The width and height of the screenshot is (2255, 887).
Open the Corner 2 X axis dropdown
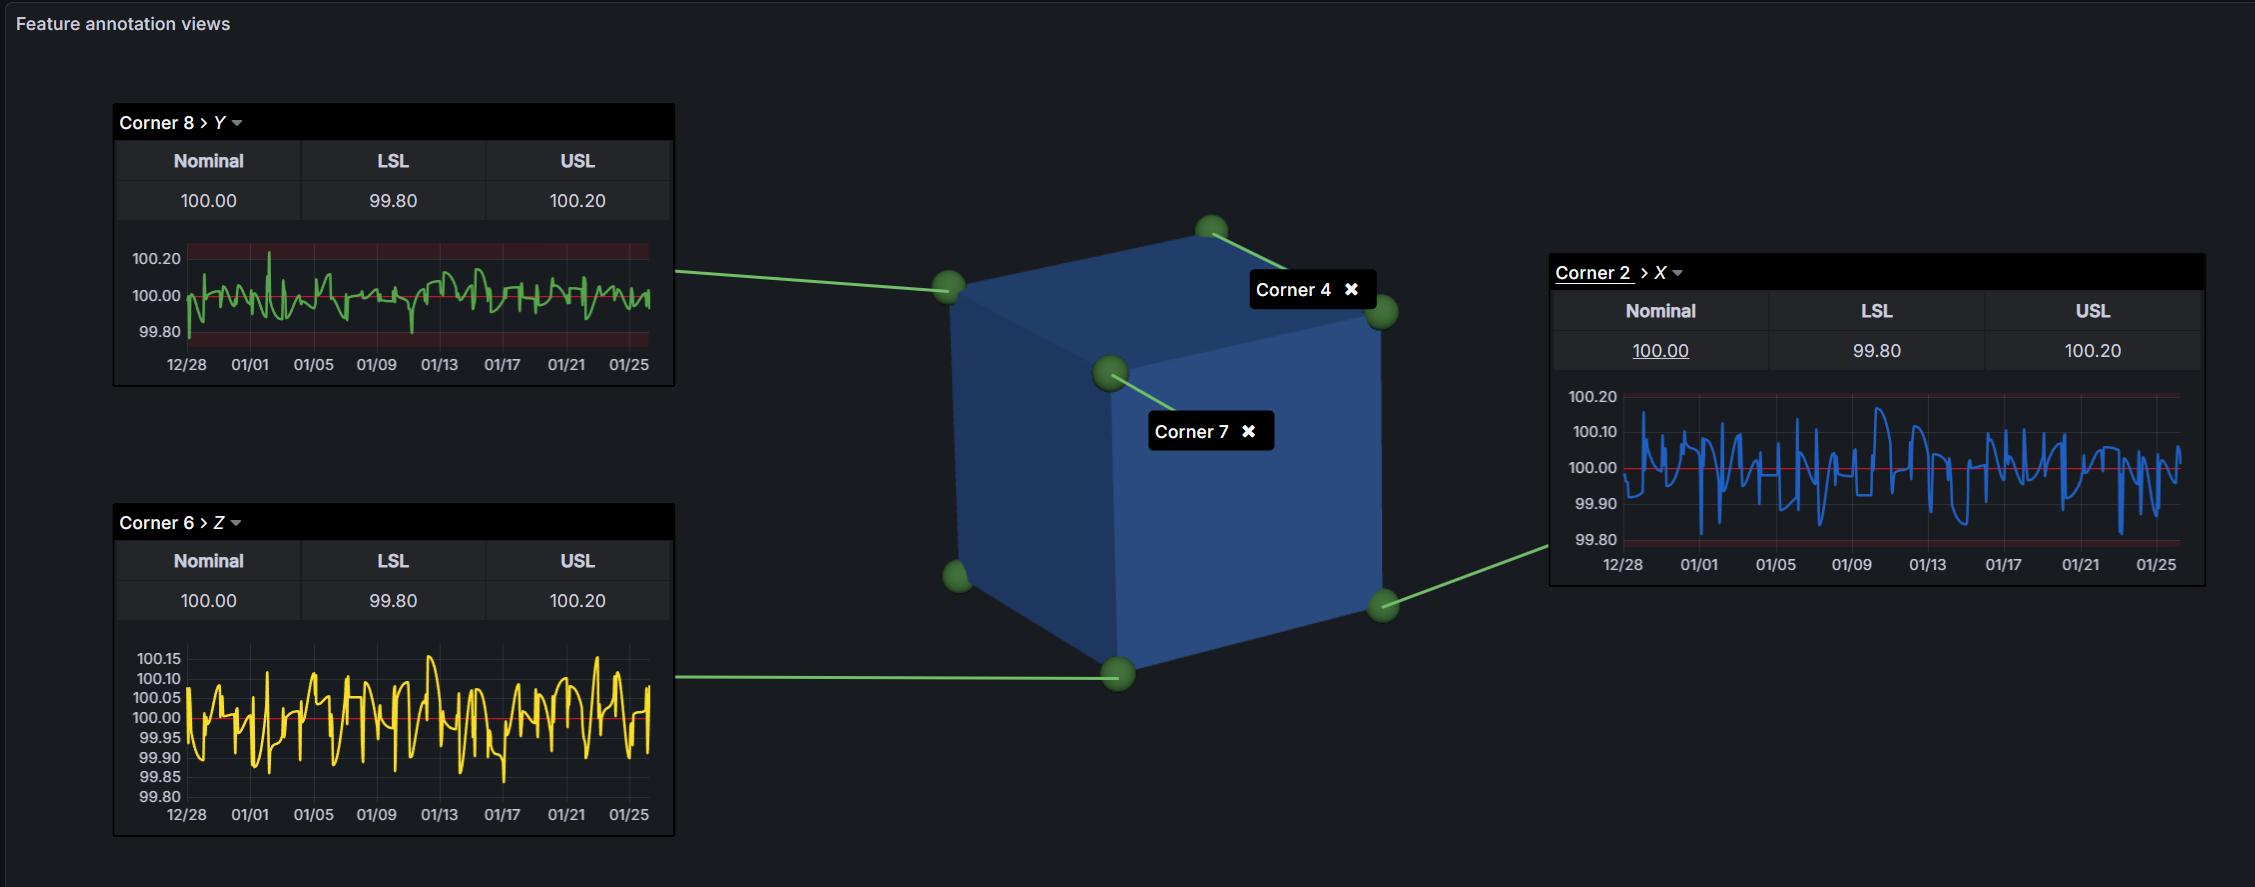coord(1677,273)
